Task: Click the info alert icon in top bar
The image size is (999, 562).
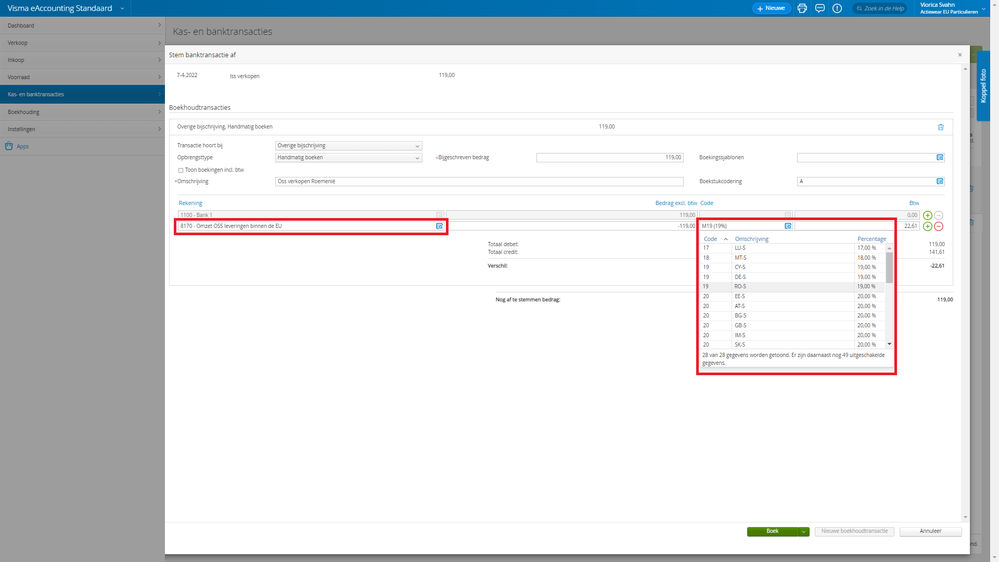Action: (837, 8)
